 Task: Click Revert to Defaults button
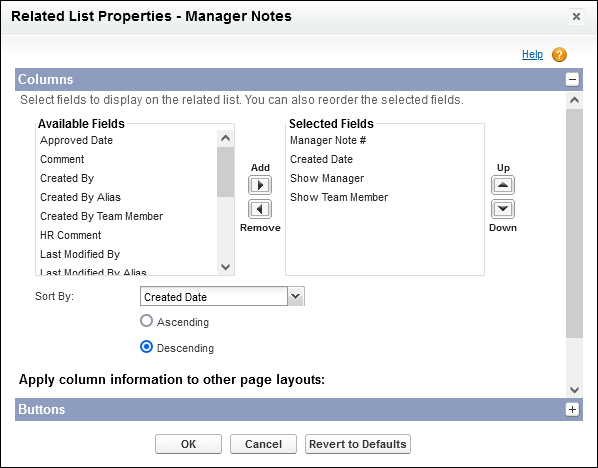point(358,444)
